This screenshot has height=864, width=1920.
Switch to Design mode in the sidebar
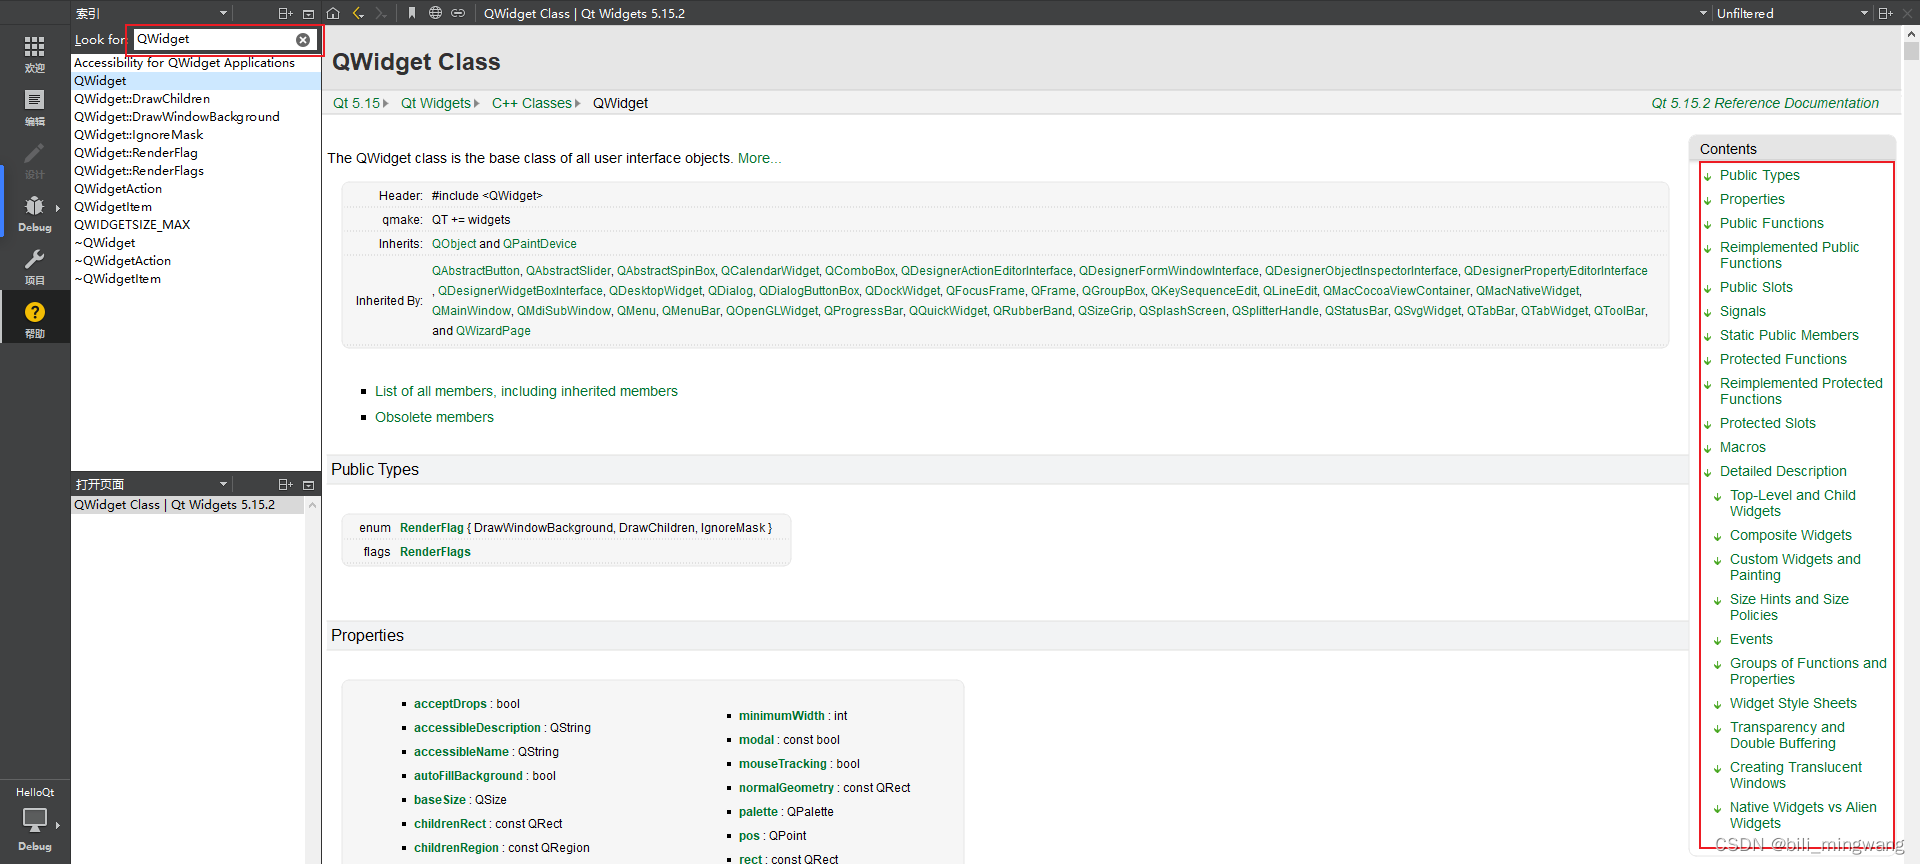coord(35,160)
